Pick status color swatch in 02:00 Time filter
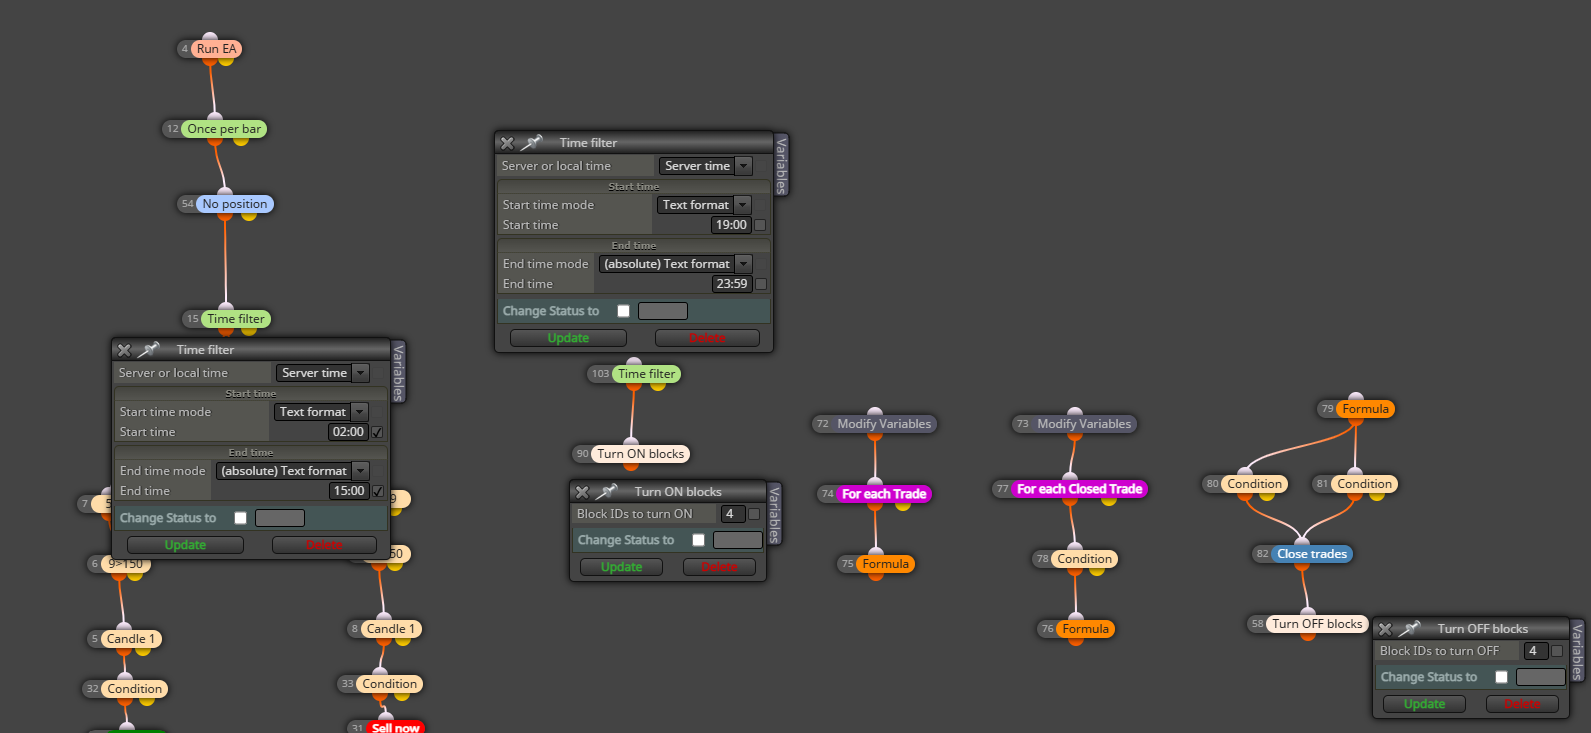The width and height of the screenshot is (1591, 733). click(x=280, y=518)
